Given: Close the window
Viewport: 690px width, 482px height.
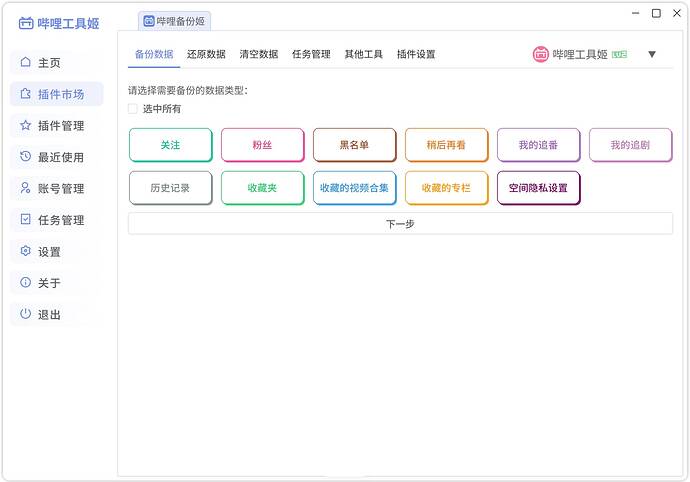Looking at the screenshot, I should (x=677, y=13).
